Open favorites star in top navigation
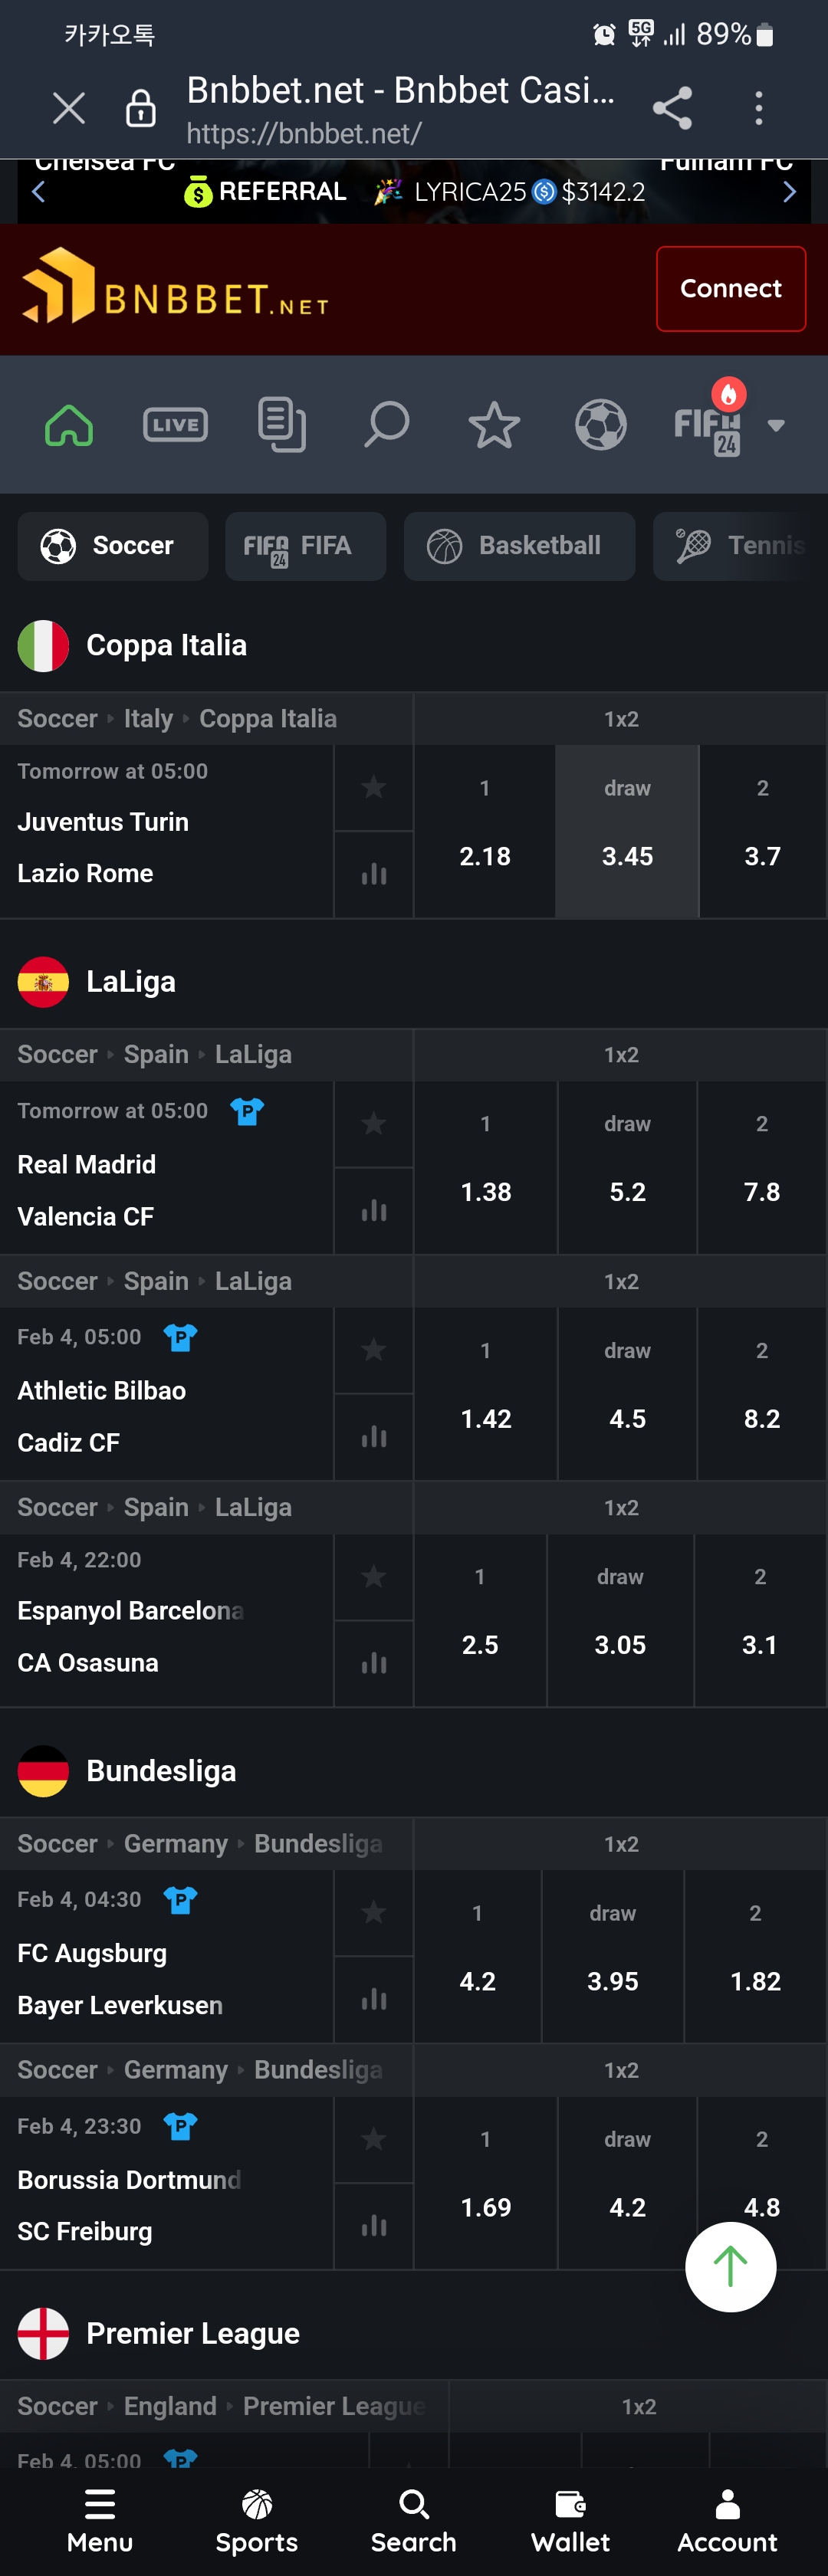Viewport: 828px width, 2576px height. click(x=494, y=425)
